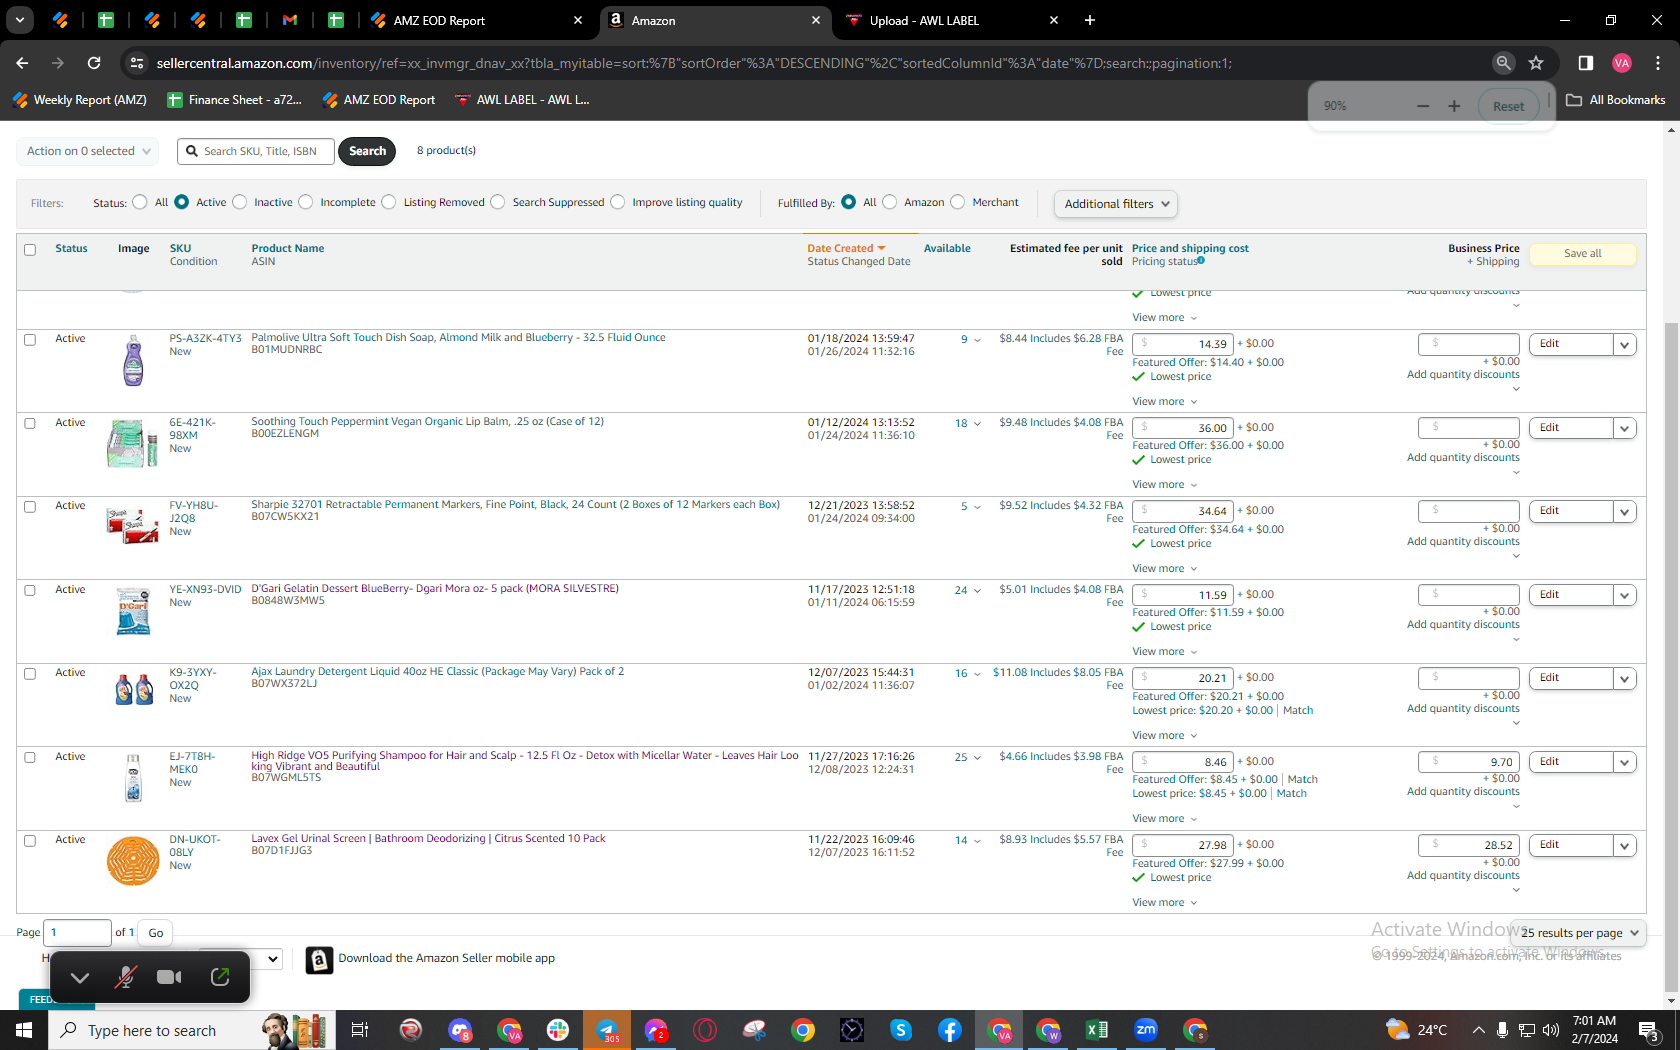This screenshot has height=1050, width=1680.
Task: Open Edit dropdown arrow for Palmolive row
Action: (1625, 345)
